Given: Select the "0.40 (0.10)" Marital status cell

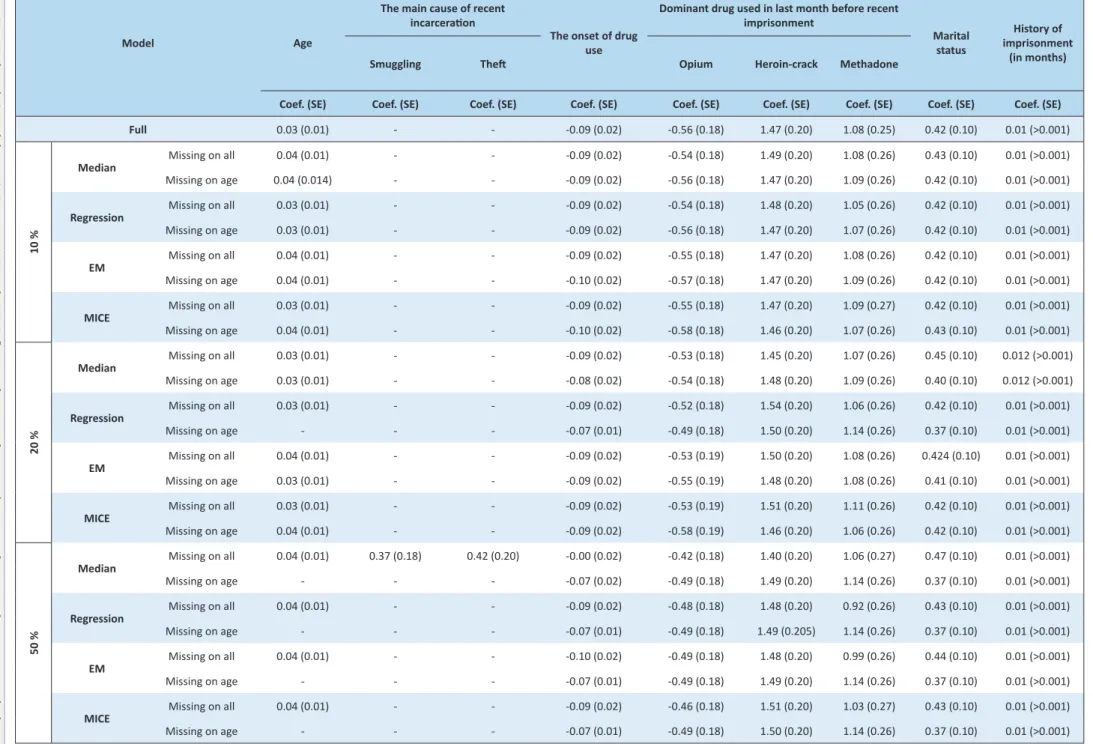Looking at the screenshot, I should tap(951, 380).
